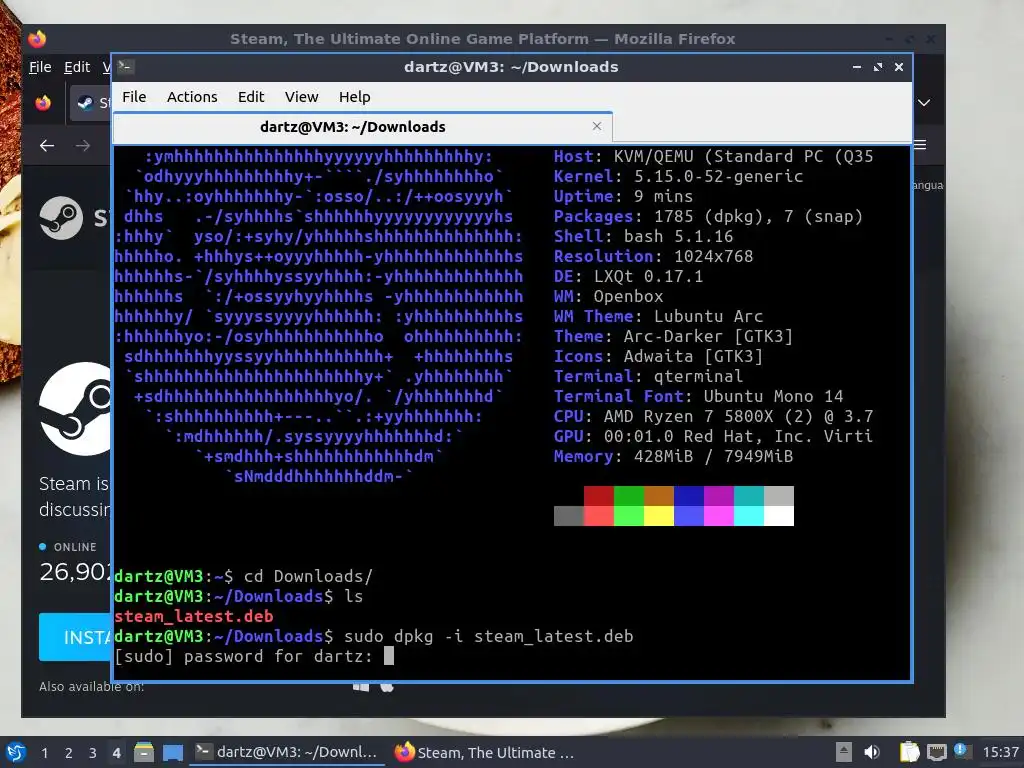Screen dimensions: 1024x768
Task: Click the magenta color block in neofetch
Action: click(x=718, y=516)
